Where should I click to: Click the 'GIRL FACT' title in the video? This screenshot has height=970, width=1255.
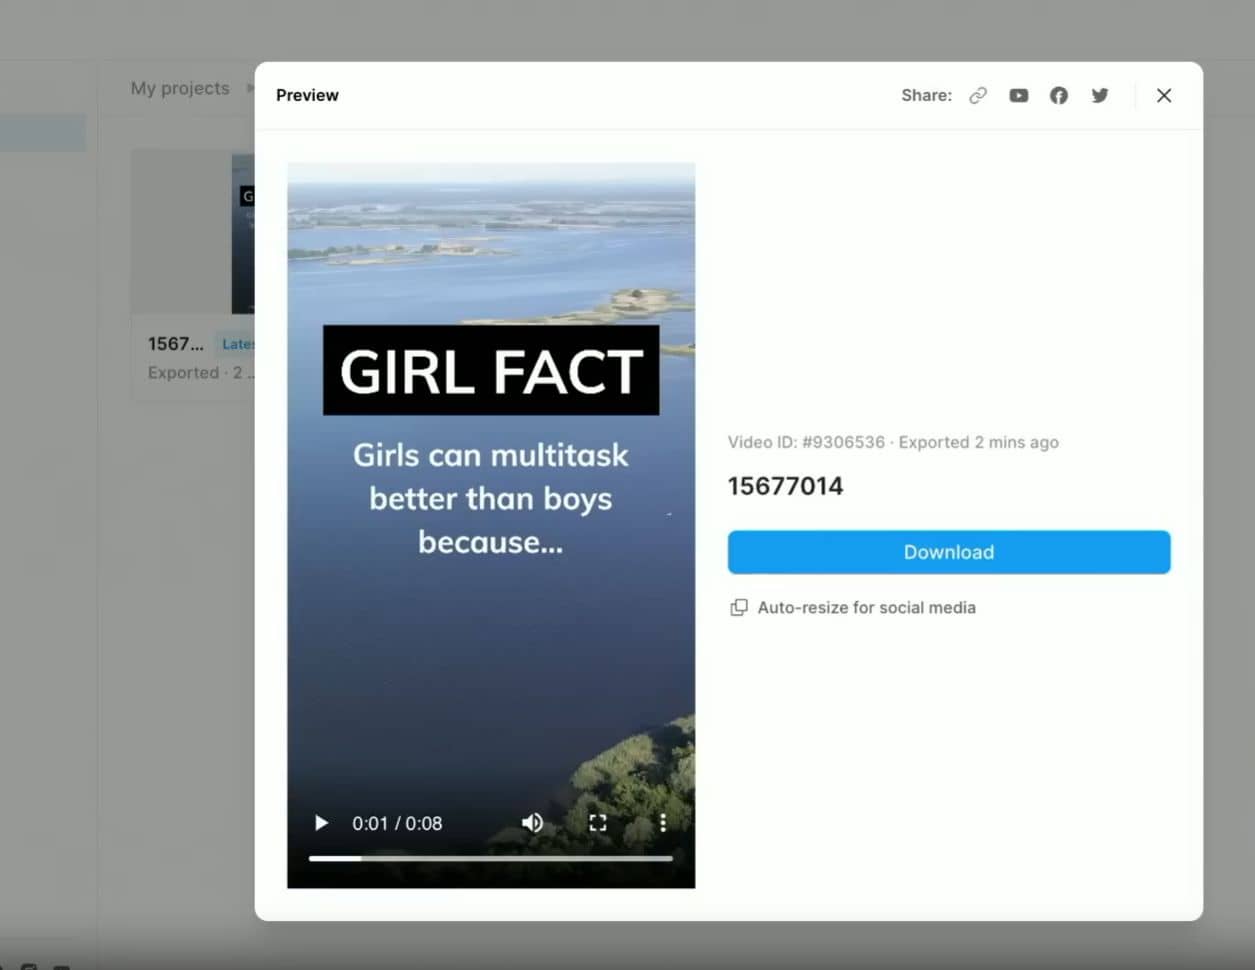pos(490,371)
